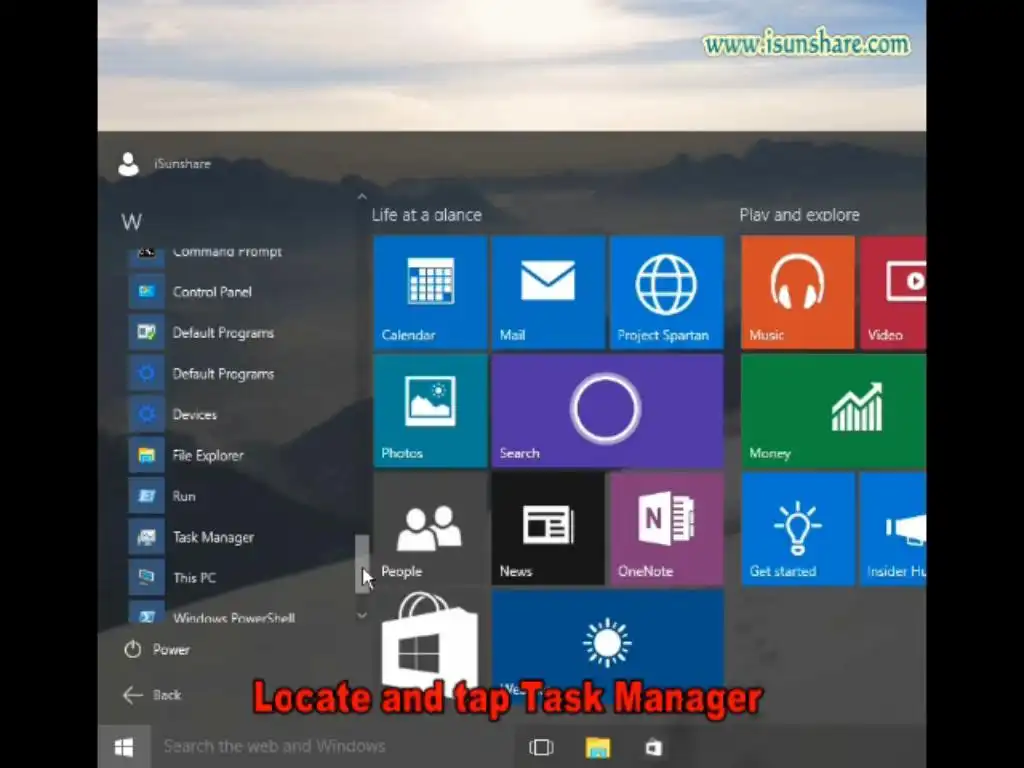The image size is (1024, 768).
Task: Open the purple Search tile
Action: coord(607,411)
